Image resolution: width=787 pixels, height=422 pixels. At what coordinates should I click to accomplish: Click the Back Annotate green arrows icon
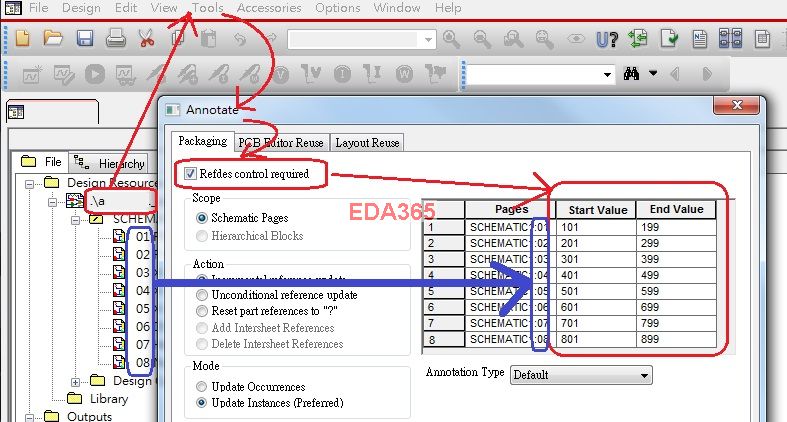638,39
